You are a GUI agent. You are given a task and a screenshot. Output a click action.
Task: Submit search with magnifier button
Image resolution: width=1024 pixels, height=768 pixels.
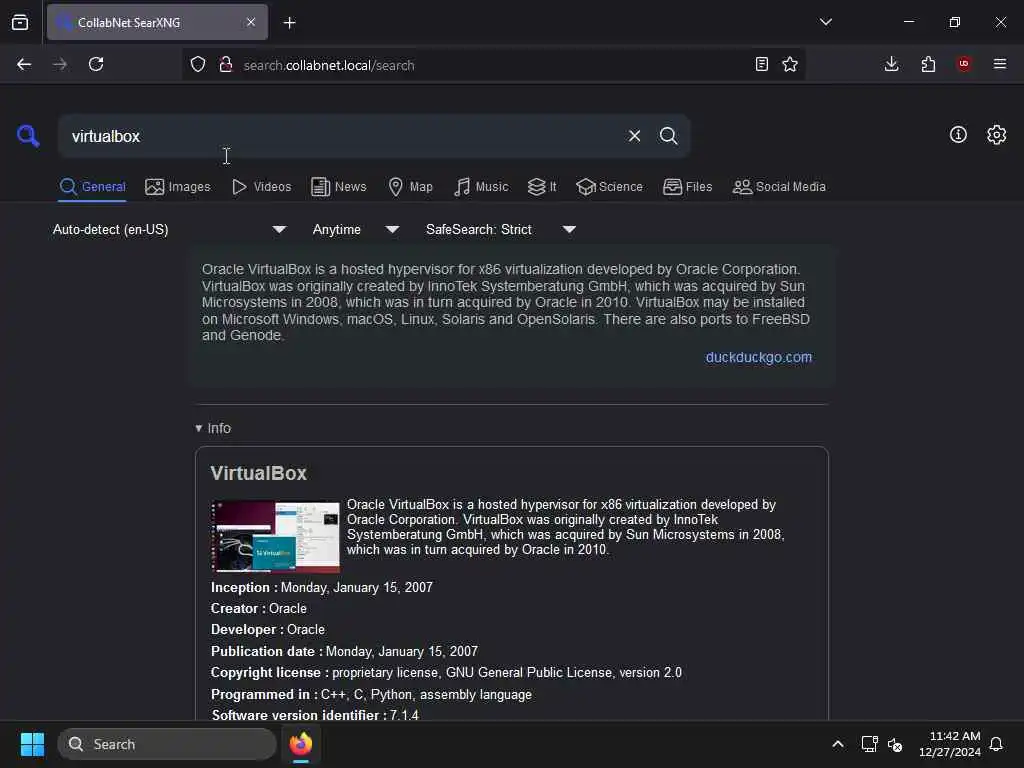click(x=668, y=136)
